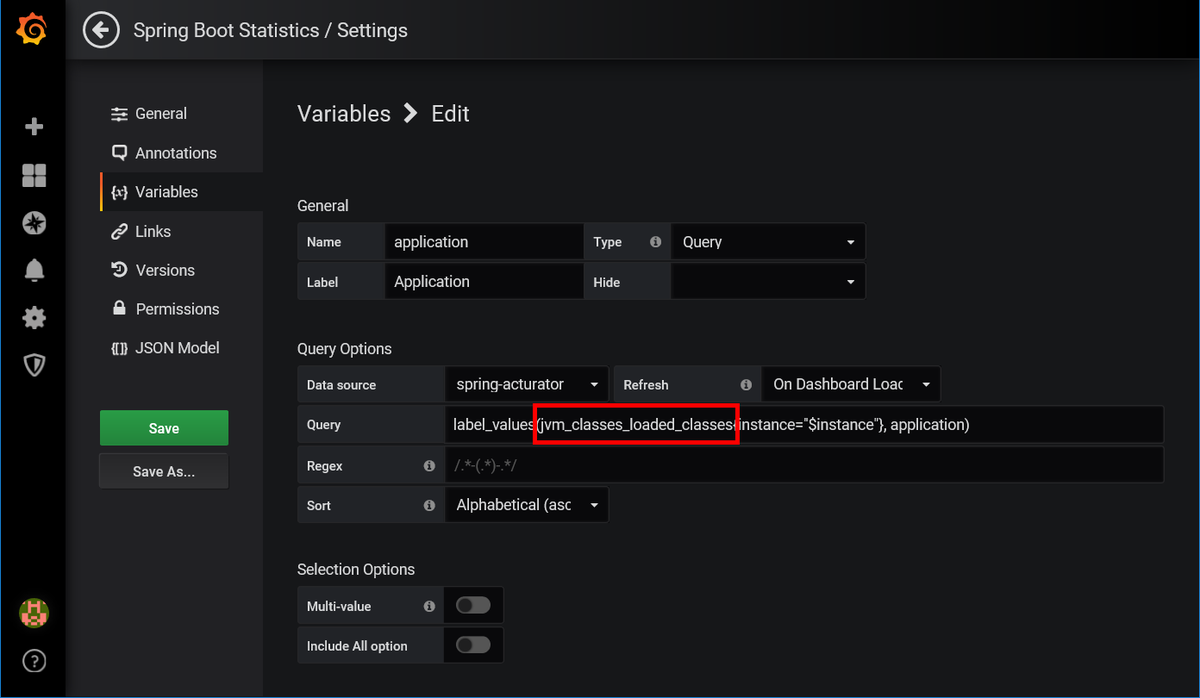Open the Dashboards grid icon
The image size is (1200, 698).
[34, 176]
